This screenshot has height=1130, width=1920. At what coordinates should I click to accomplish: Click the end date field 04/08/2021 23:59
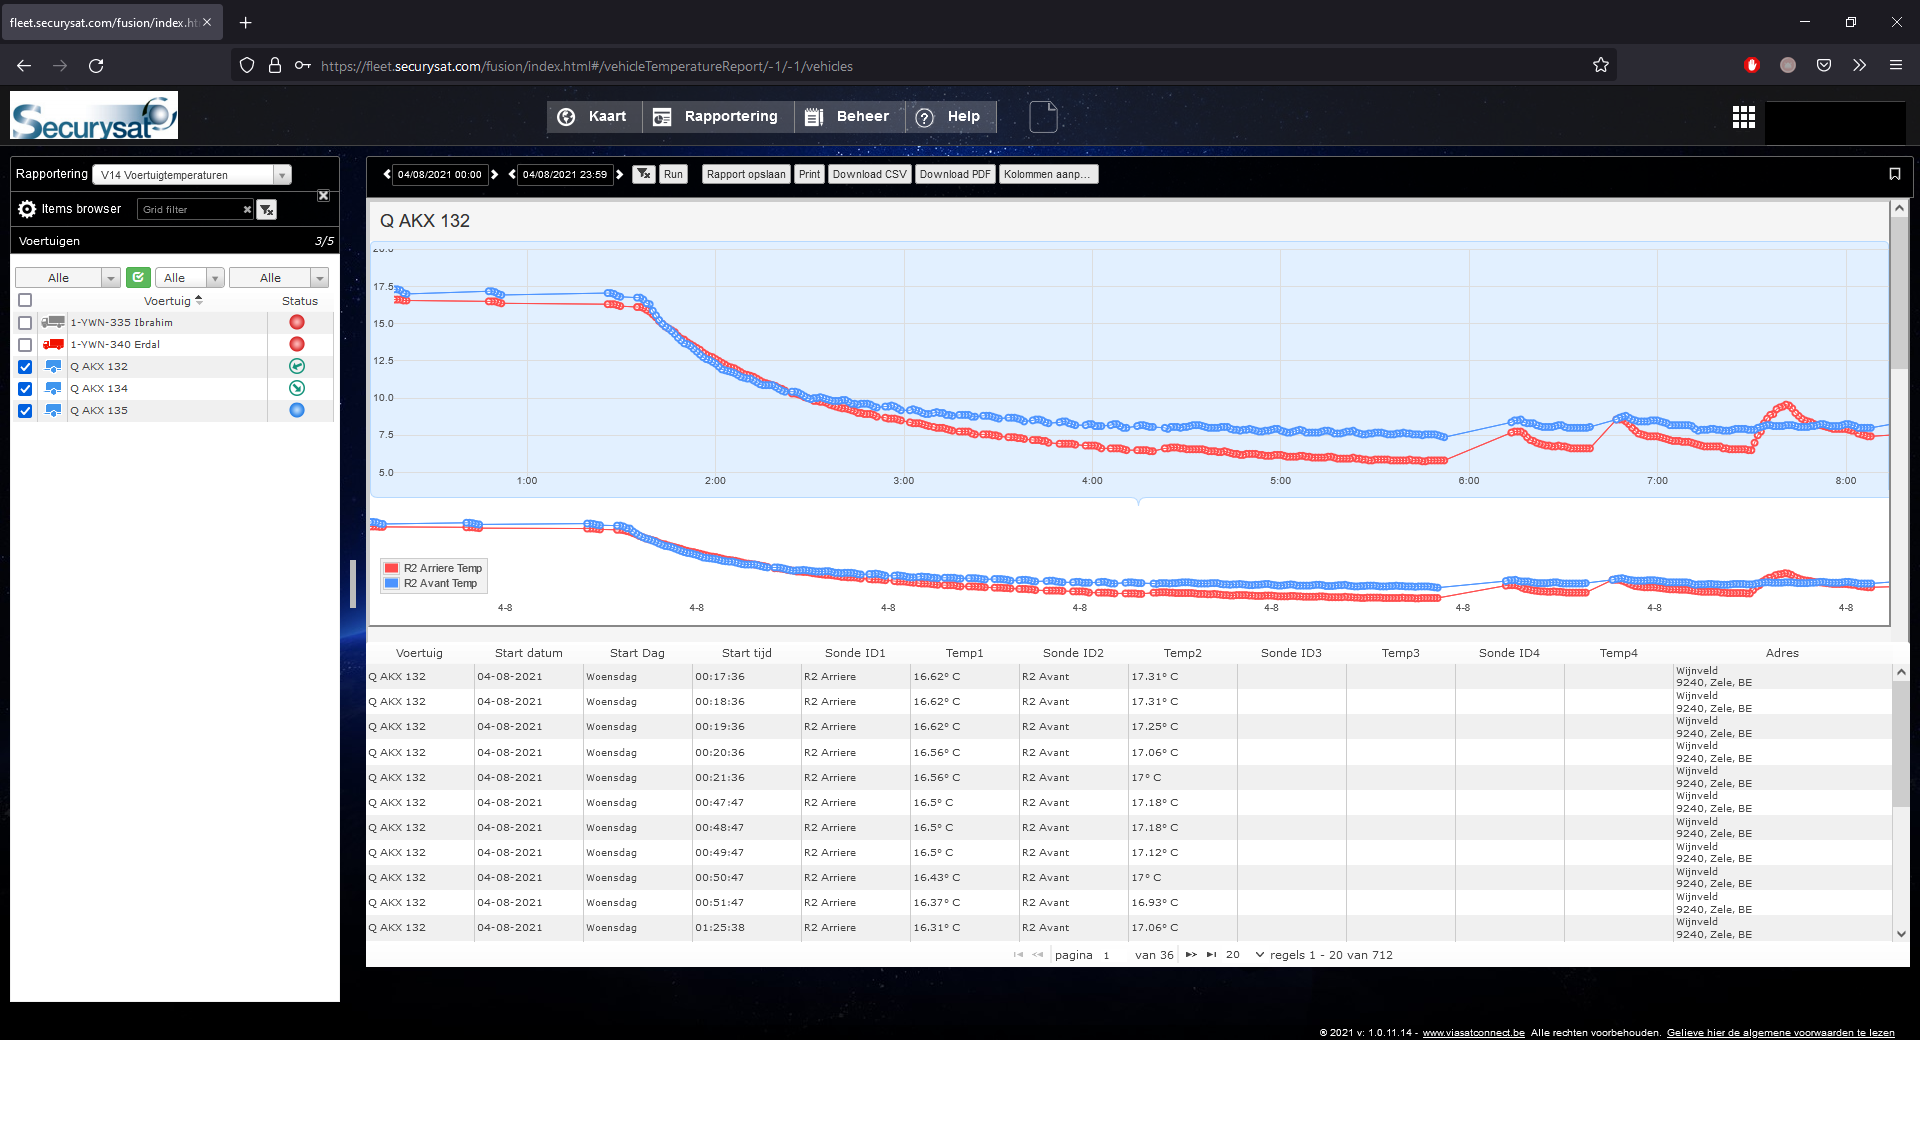pos(565,174)
